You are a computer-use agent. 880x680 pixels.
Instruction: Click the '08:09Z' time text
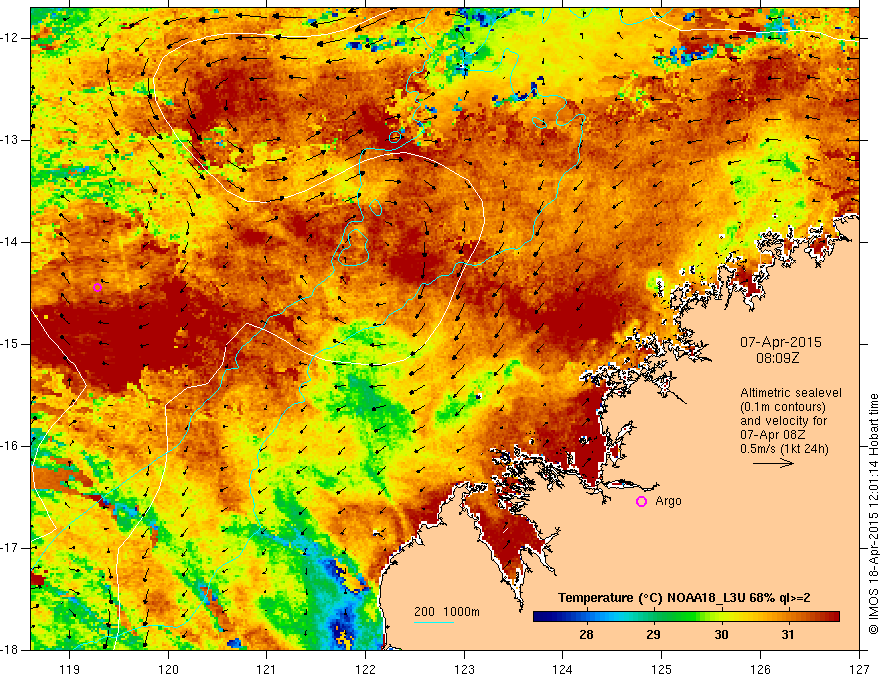click(x=777, y=358)
